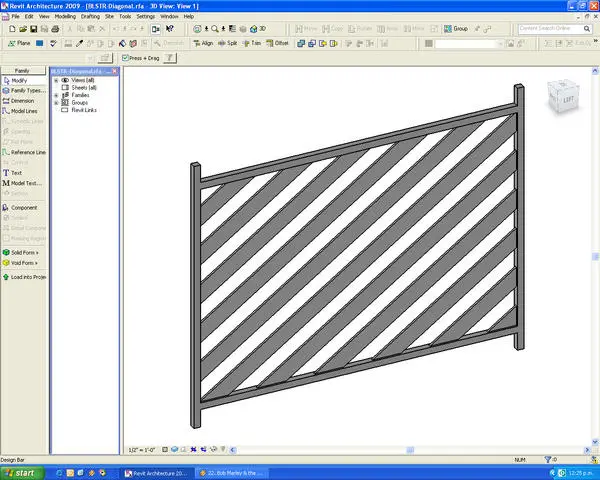Viewport: 600px width, 480px height.
Task: Select the Family tab in Design Bar
Action: tap(23, 70)
